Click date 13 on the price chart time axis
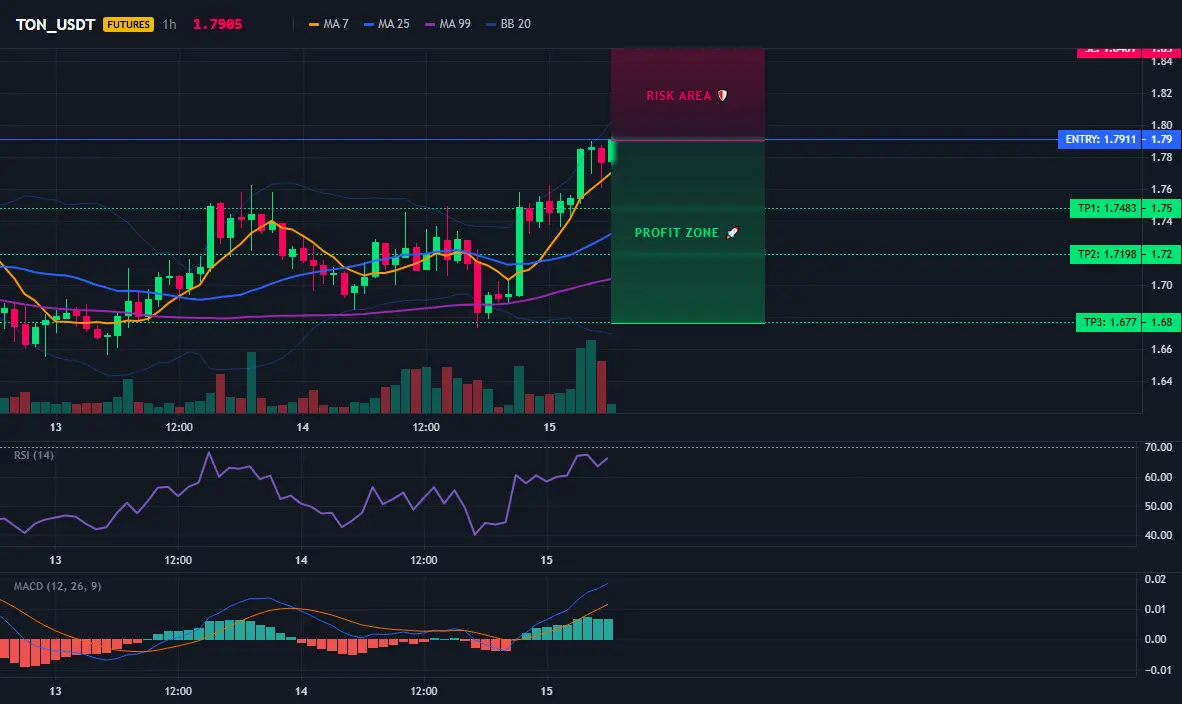This screenshot has width=1182, height=704. pyautogui.click(x=56, y=427)
